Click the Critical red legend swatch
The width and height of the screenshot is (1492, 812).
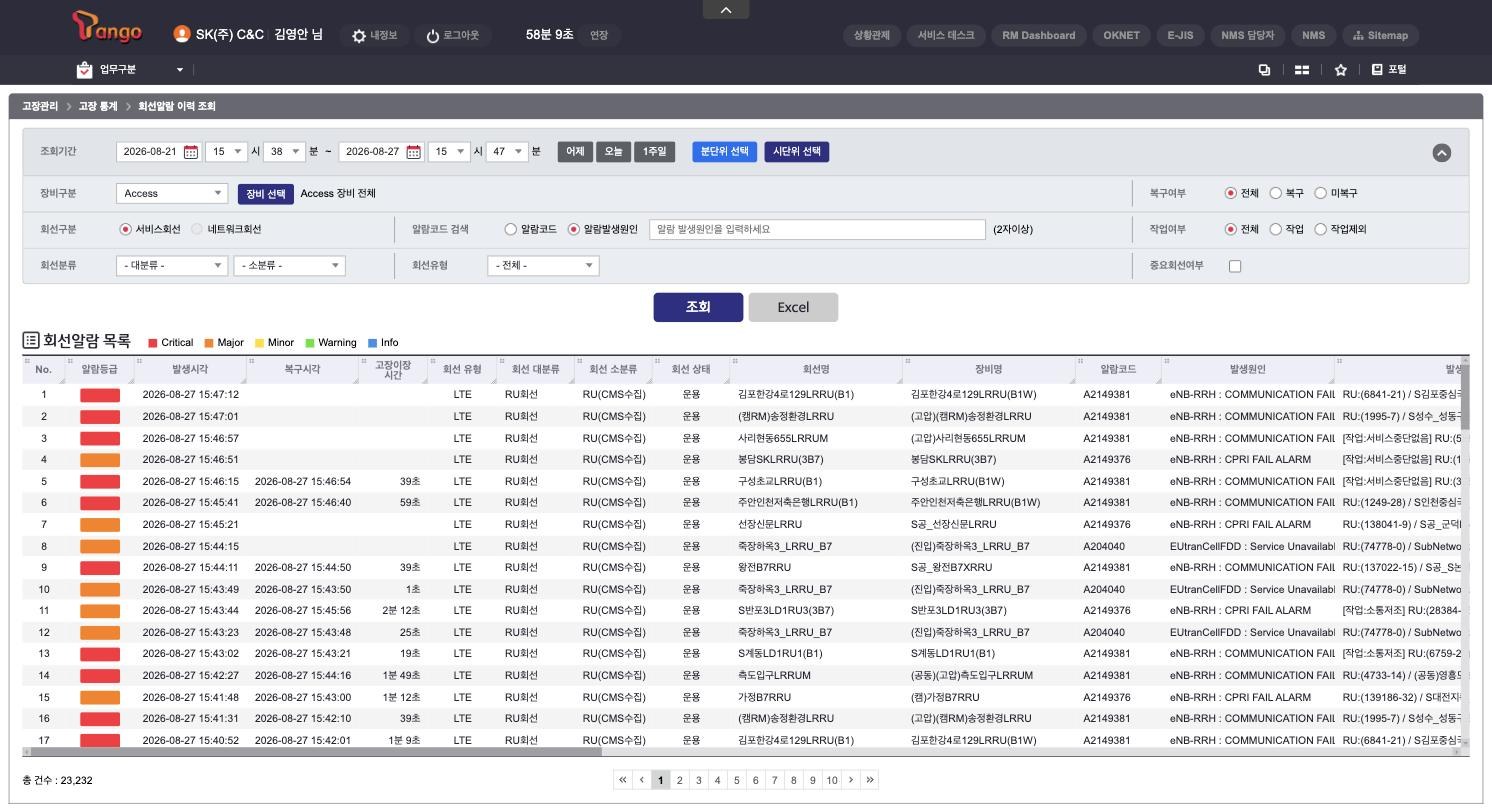[153, 343]
